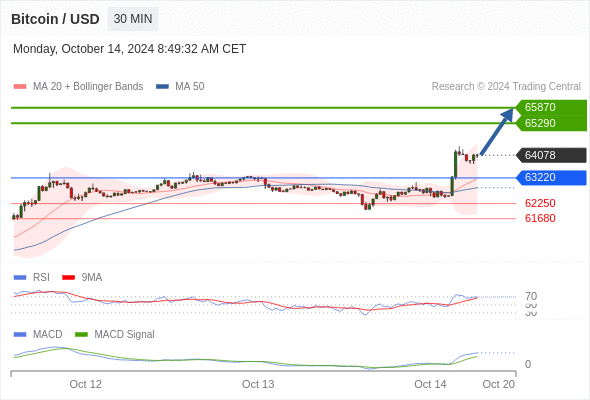Click the 30 MIN timeframe badge

point(133,19)
